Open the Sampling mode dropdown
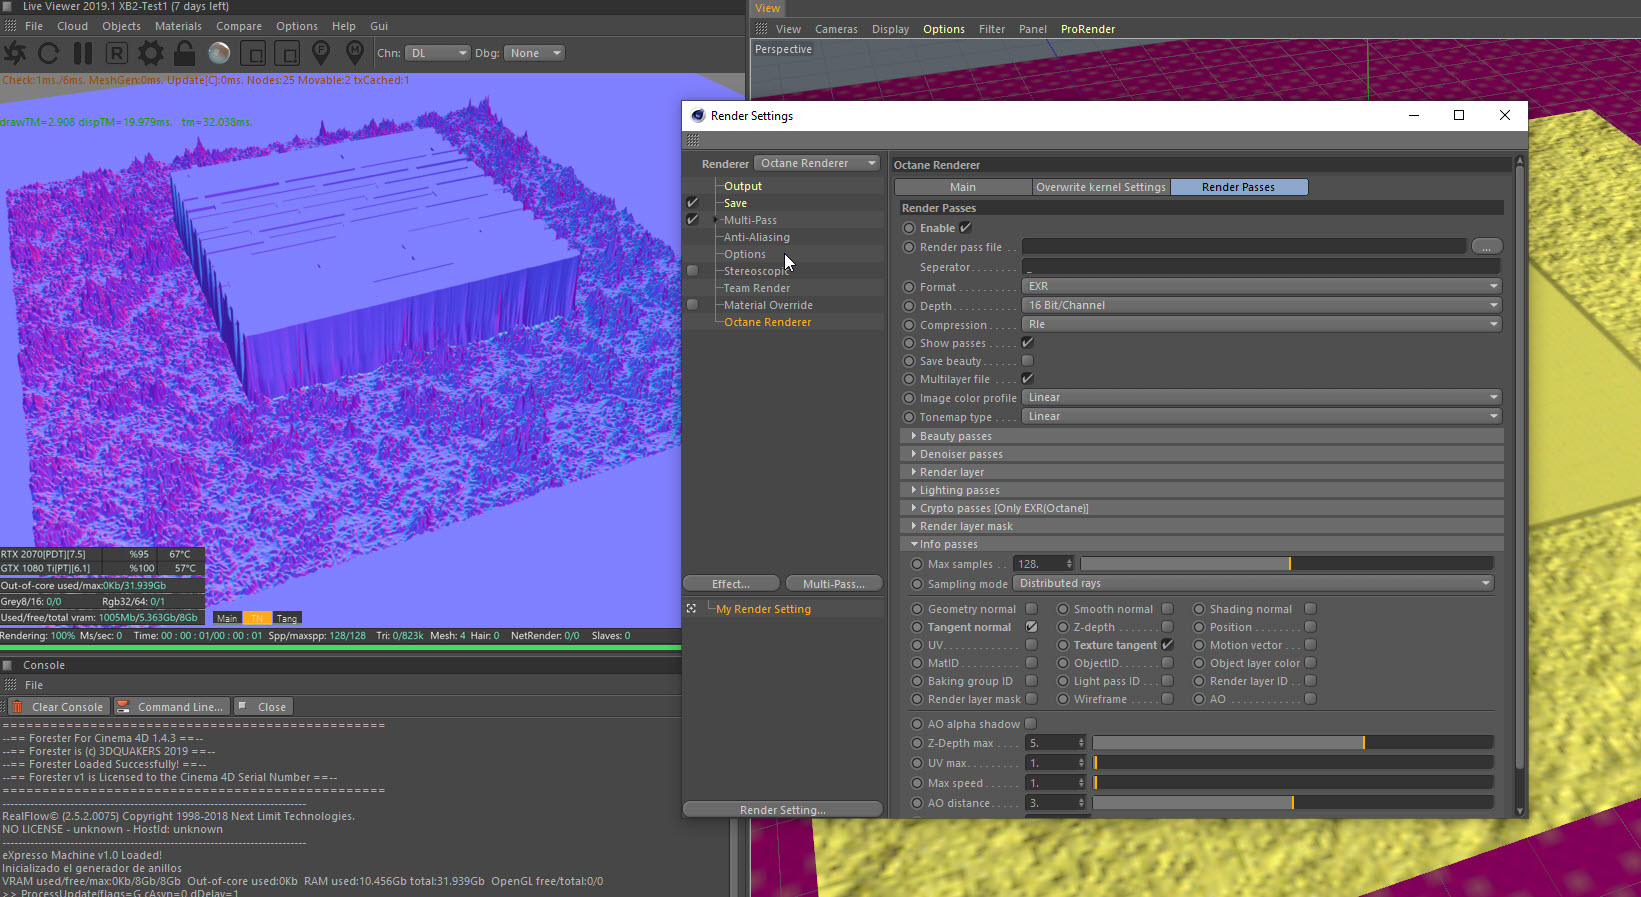 click(x=1253, y=583)
